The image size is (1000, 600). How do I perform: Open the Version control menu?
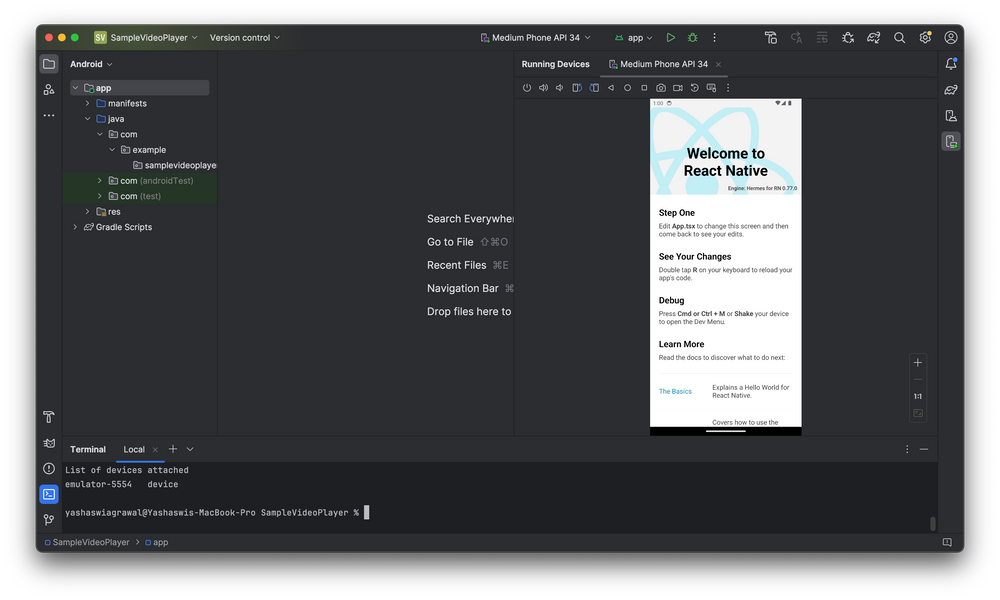tap(243, 37)
